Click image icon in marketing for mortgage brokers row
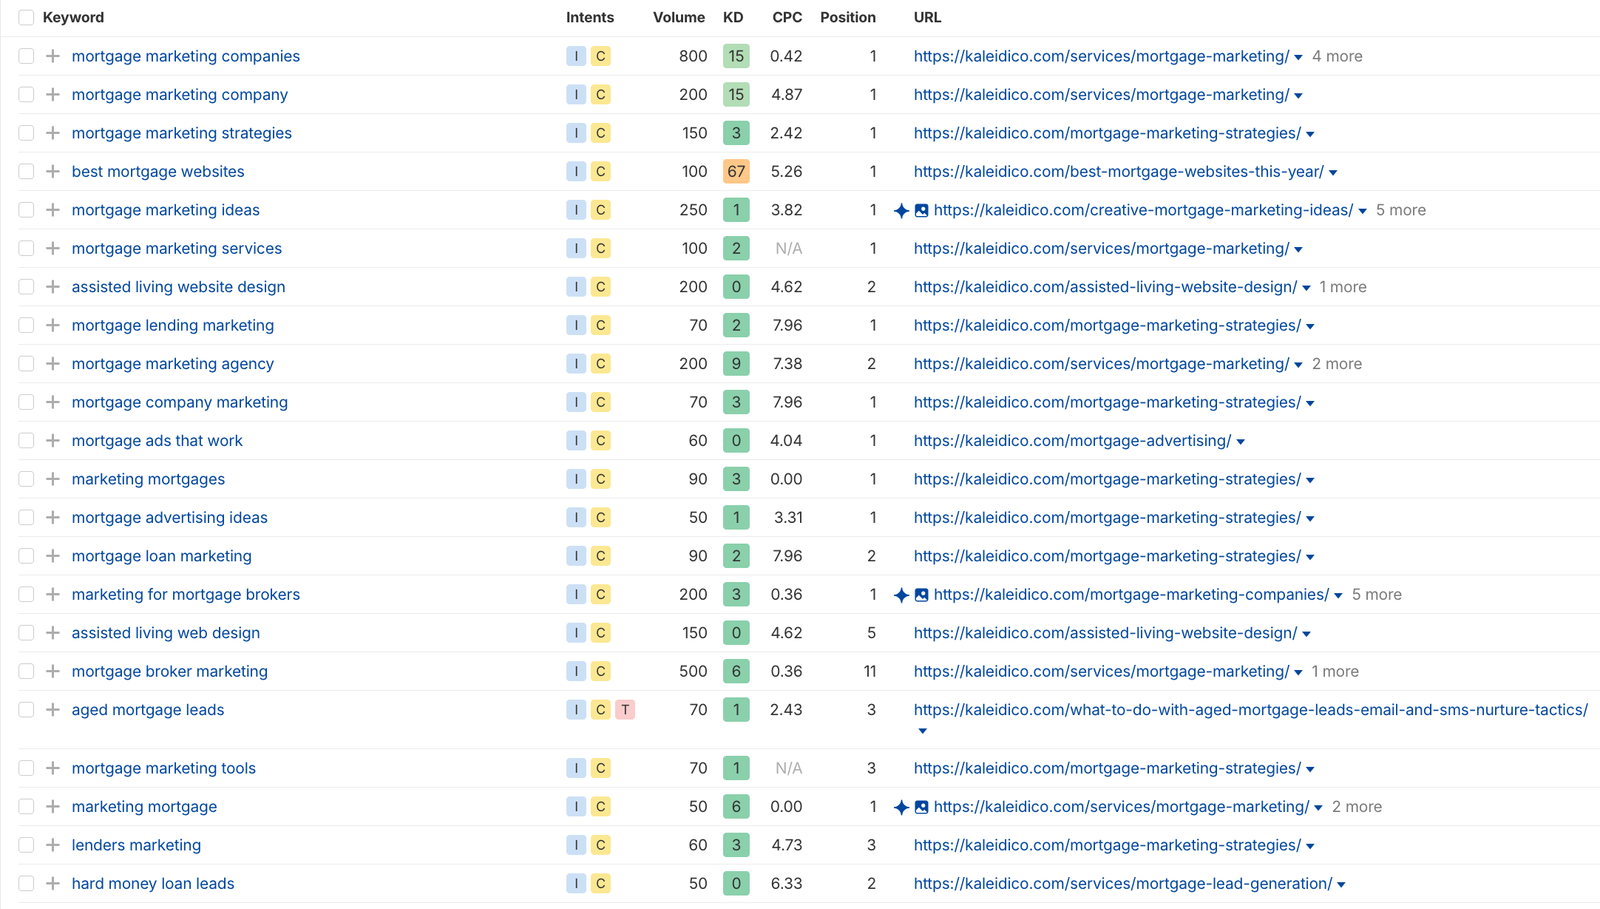This screenshot has width=1600, height=909. (x=921, y=595)
